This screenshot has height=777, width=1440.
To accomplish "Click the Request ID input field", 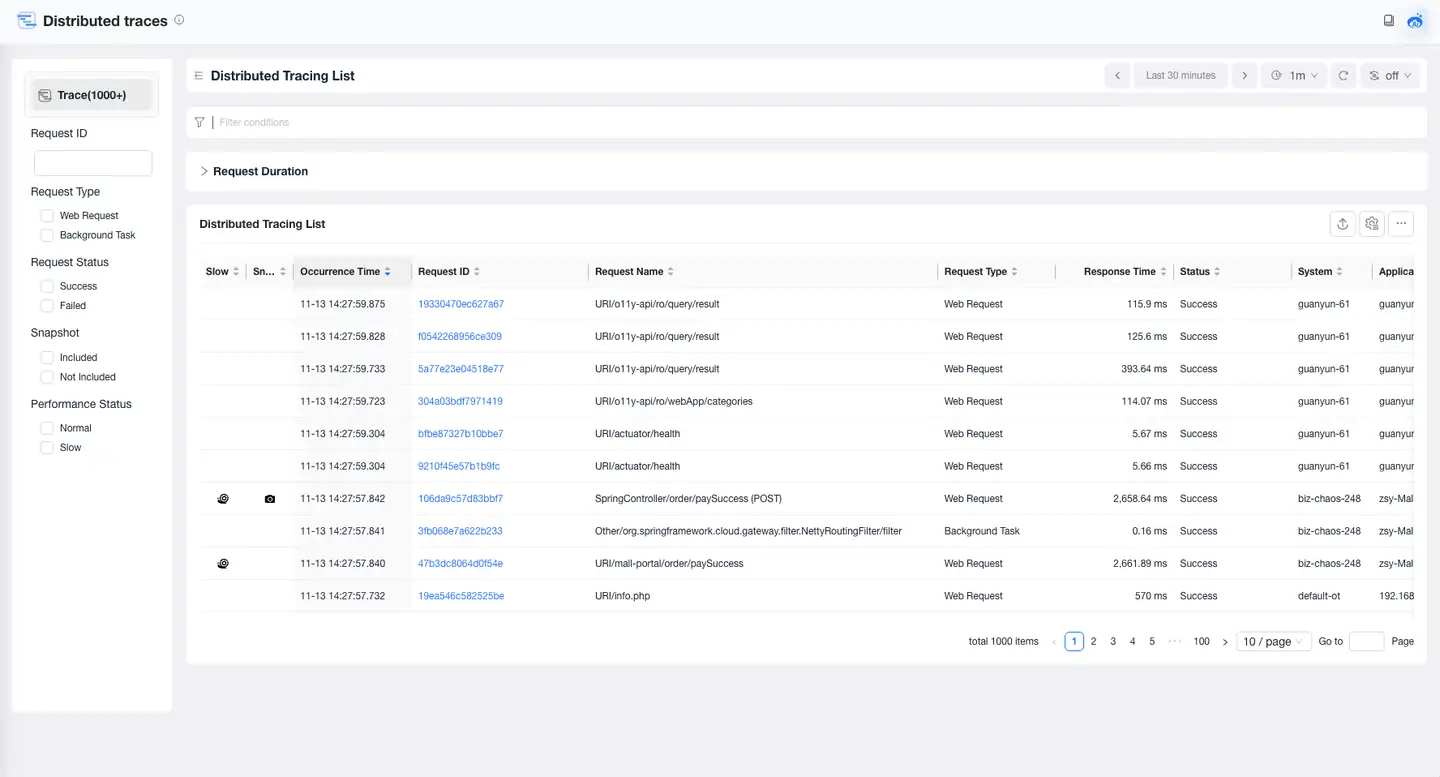I will coord(93,163).
